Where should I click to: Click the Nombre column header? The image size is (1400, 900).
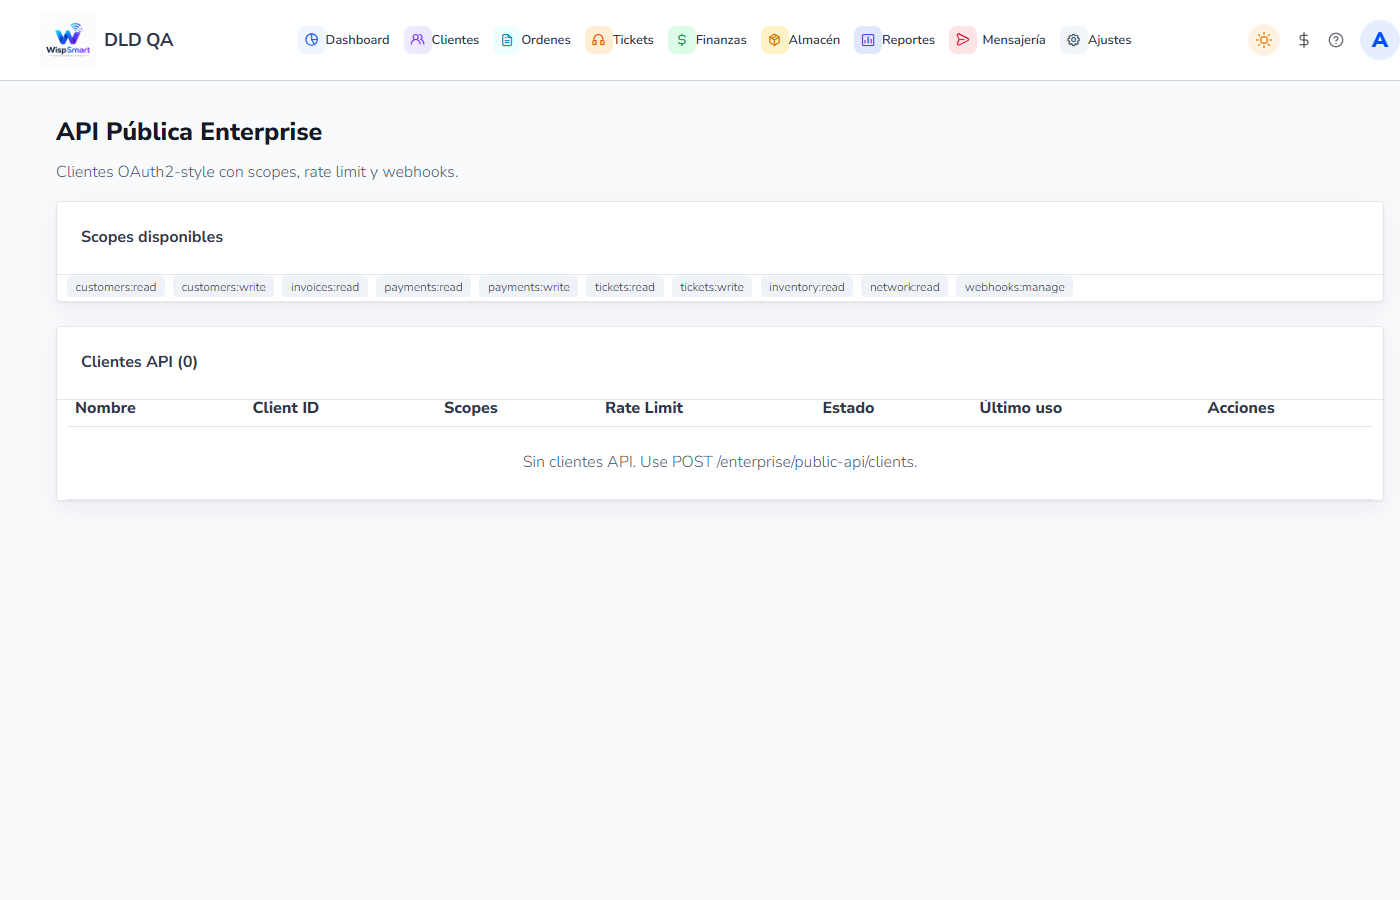point(106,408)
